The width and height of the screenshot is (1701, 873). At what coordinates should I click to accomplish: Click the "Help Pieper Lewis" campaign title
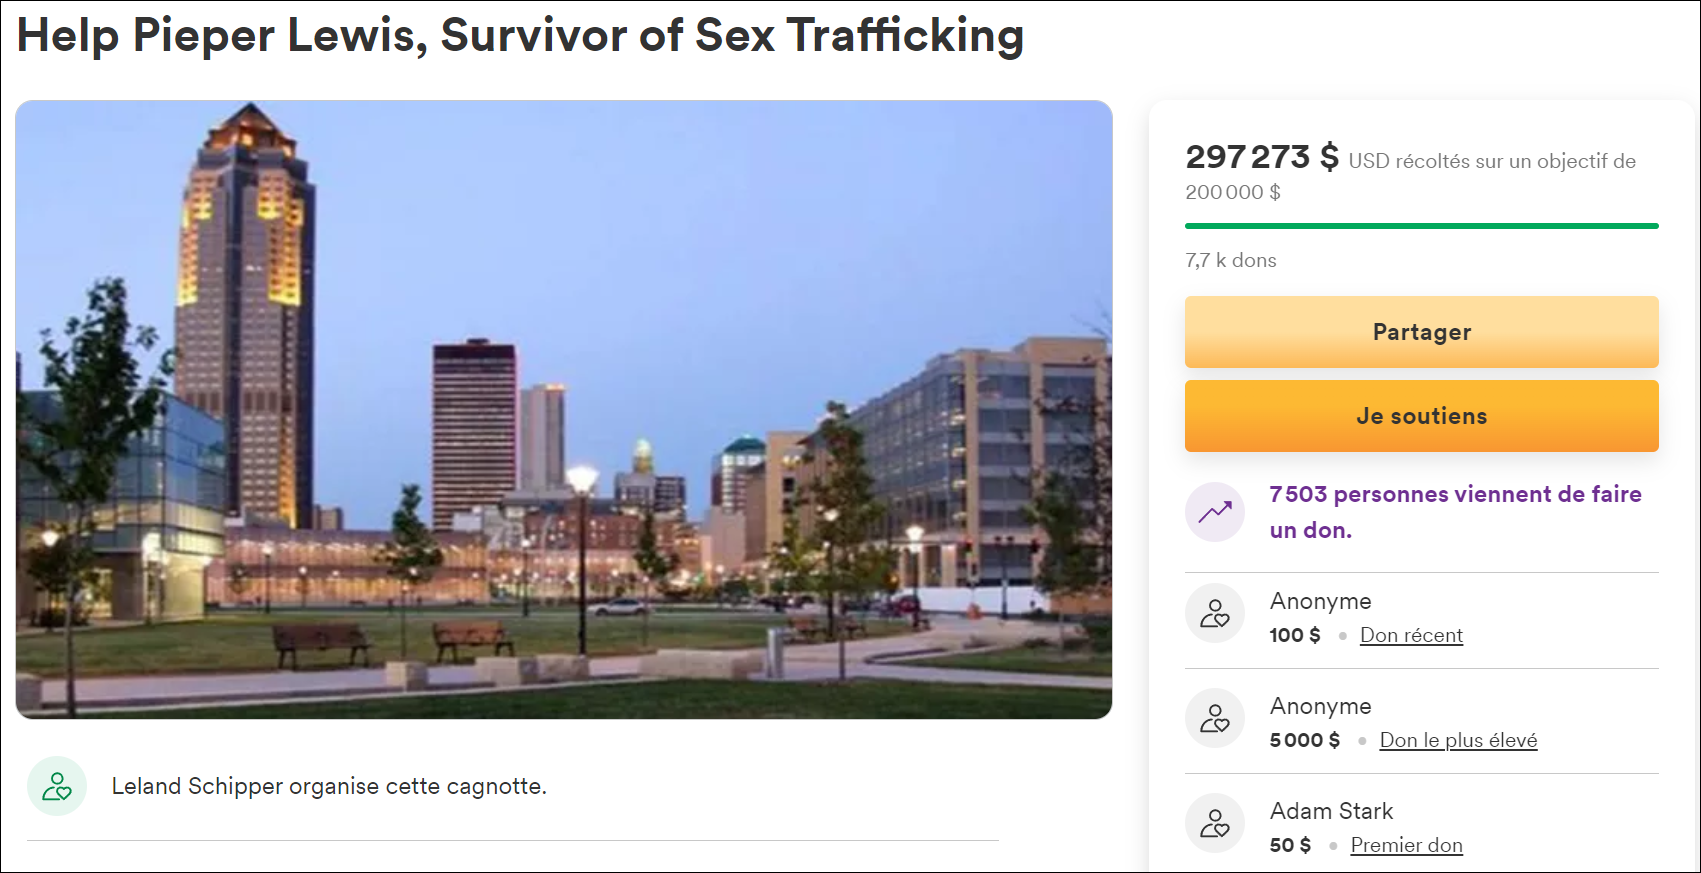520,36
